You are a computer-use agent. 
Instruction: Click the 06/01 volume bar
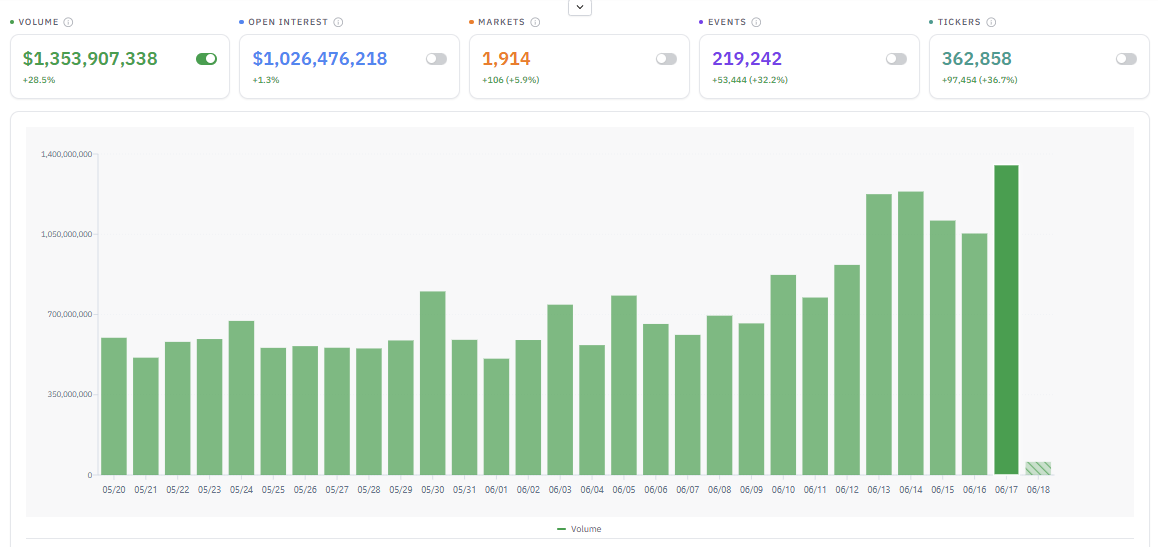[x=496, y=416]
